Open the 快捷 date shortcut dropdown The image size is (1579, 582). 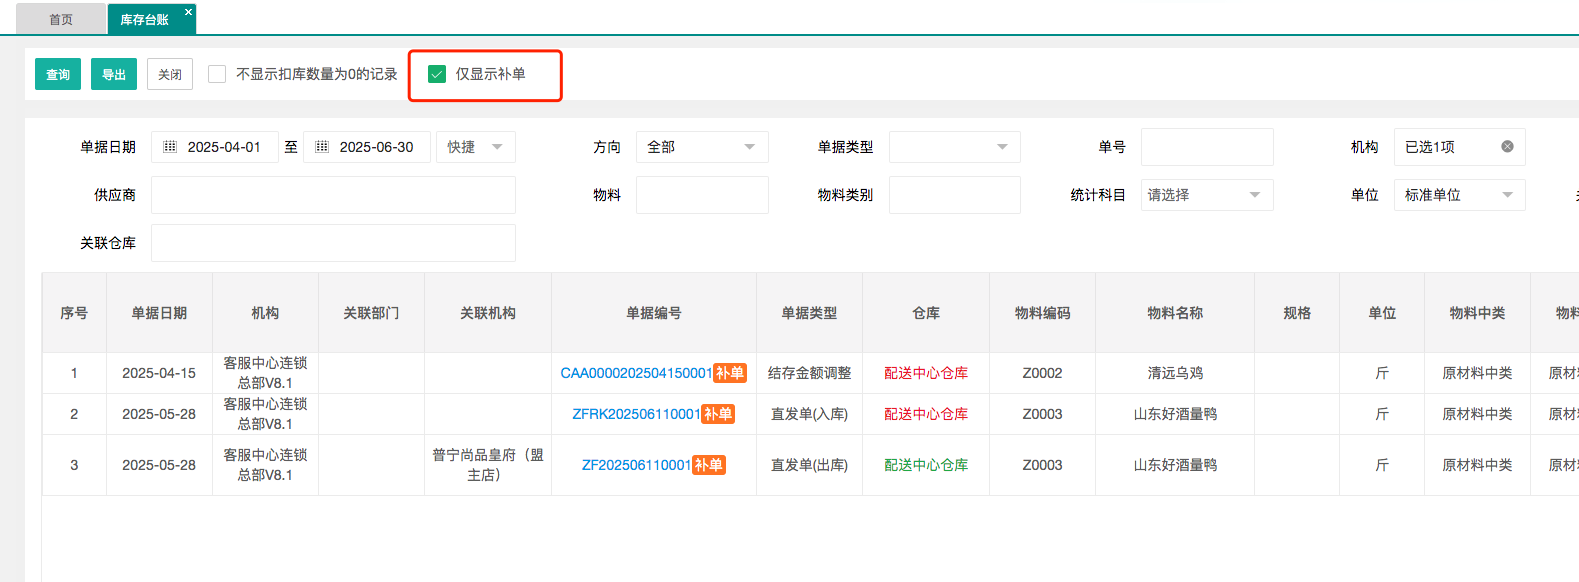coord(475,147)
